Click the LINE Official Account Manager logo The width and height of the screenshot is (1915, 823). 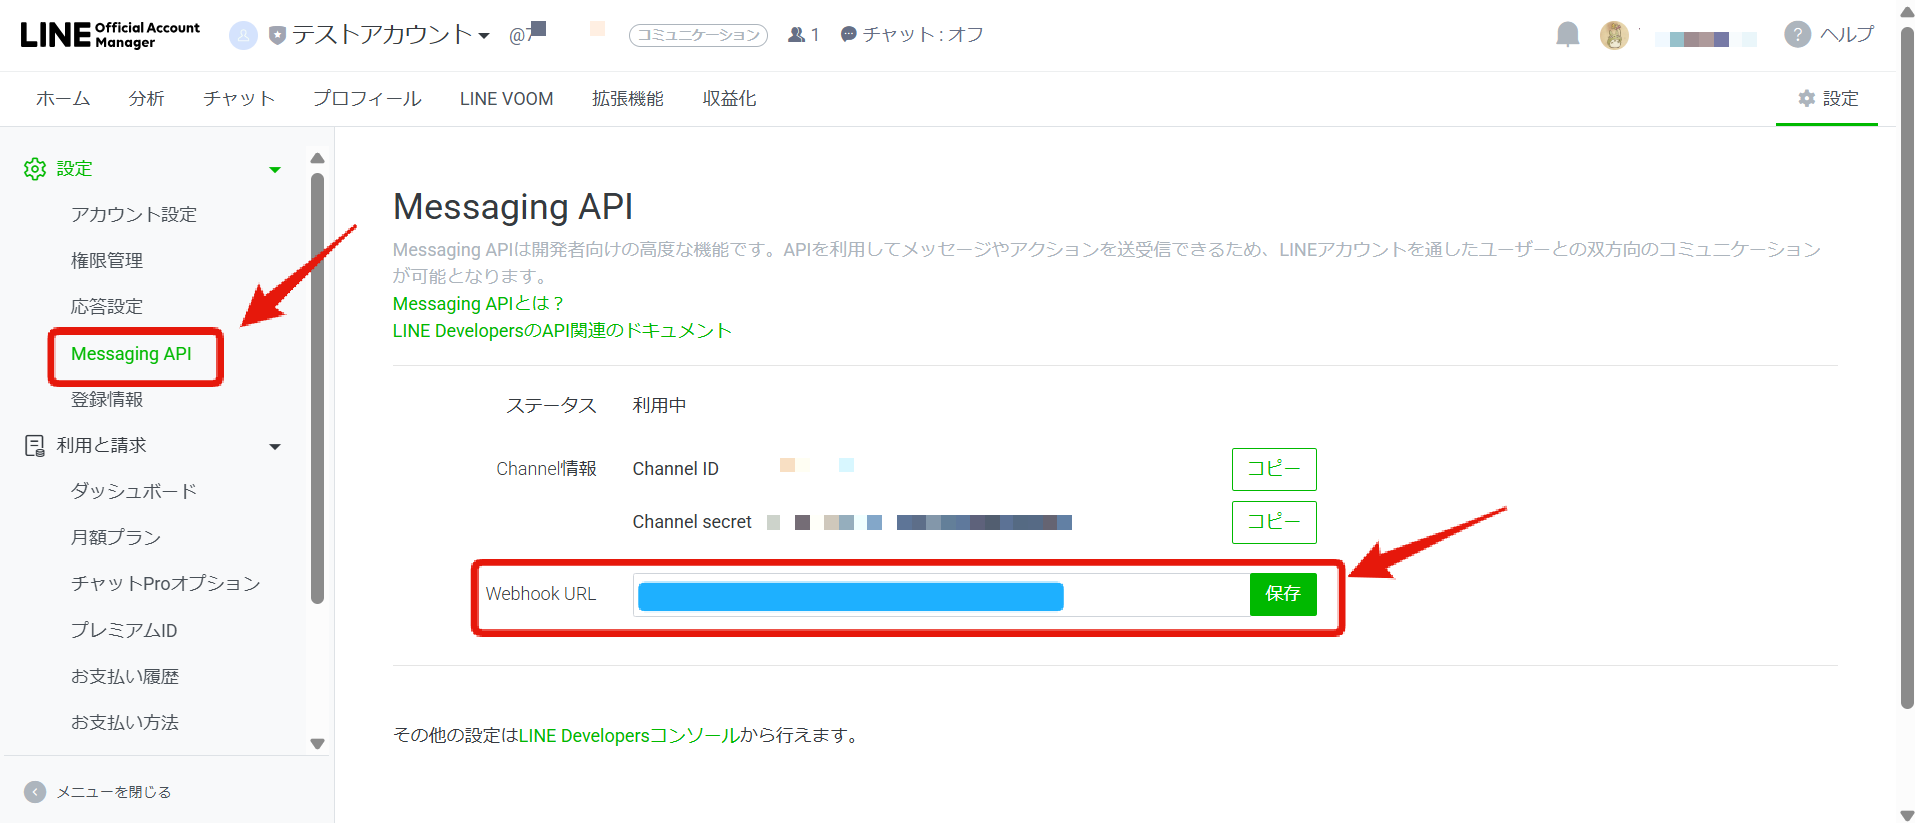[110, 34]
